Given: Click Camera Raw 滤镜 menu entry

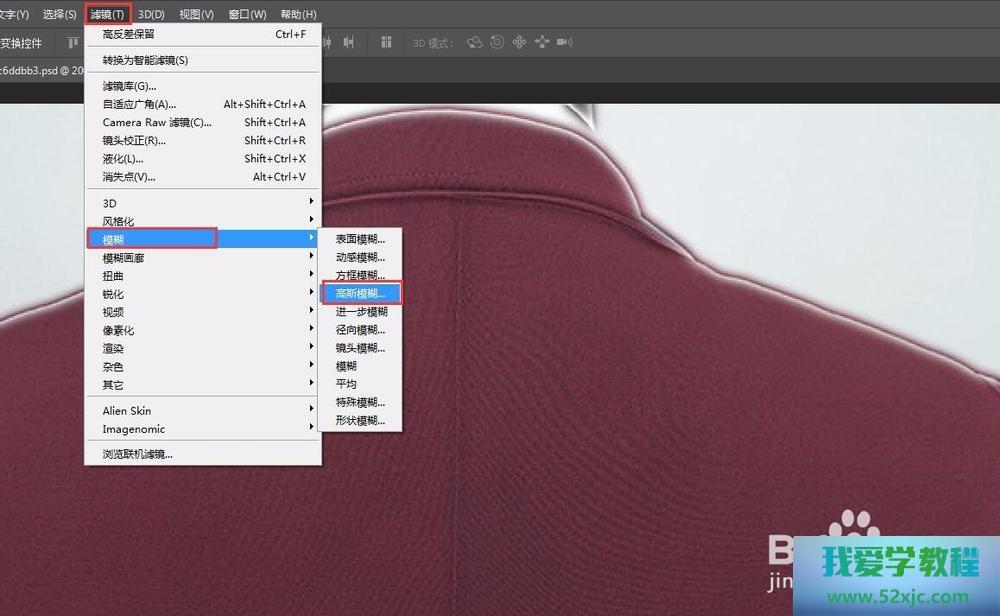Looking at the screenshot, I should (157, 122).
